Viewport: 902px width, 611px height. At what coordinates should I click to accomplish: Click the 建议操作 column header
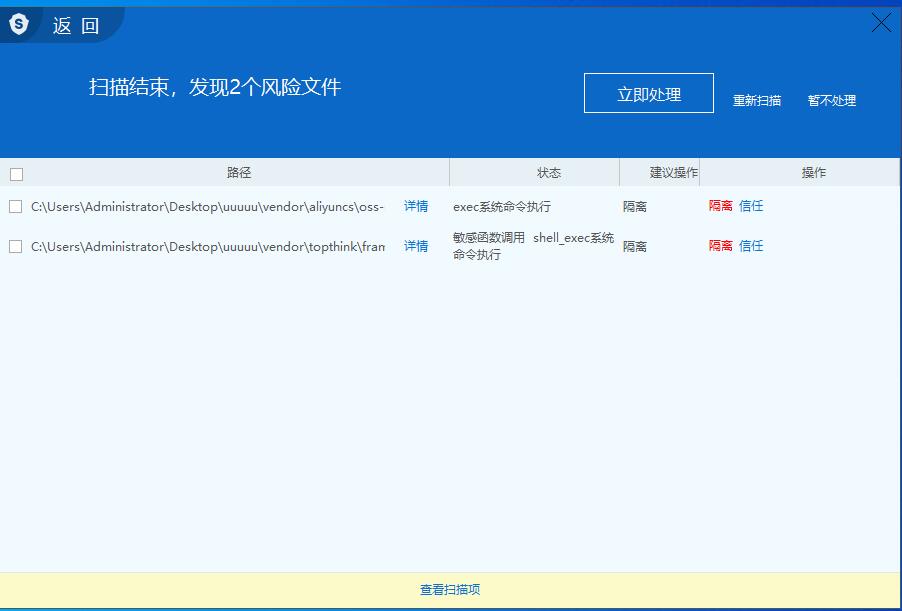(674, 173)
